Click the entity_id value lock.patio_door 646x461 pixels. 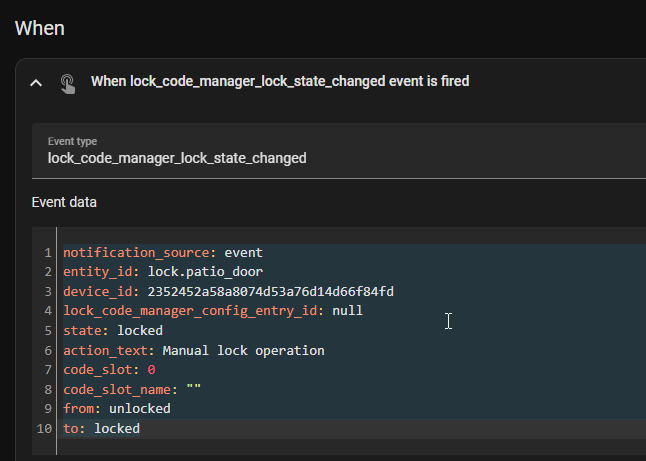205,272
